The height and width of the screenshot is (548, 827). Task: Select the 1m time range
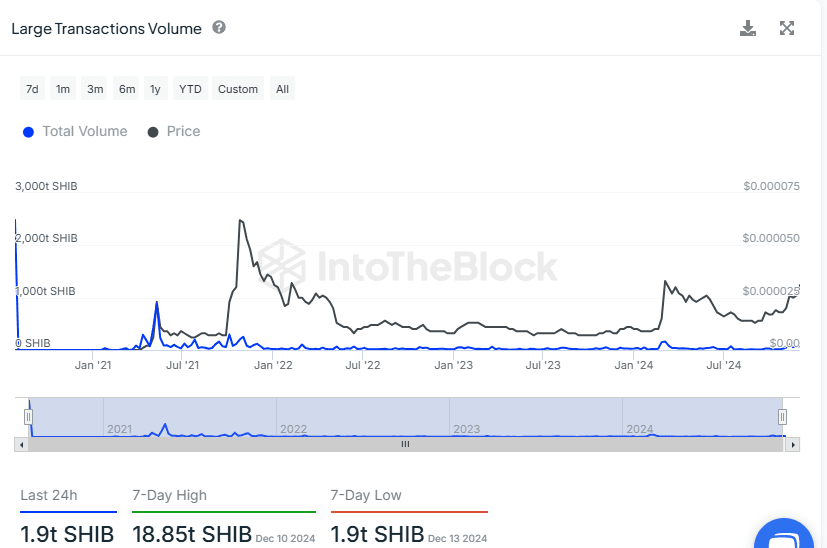tap(63, 89)
